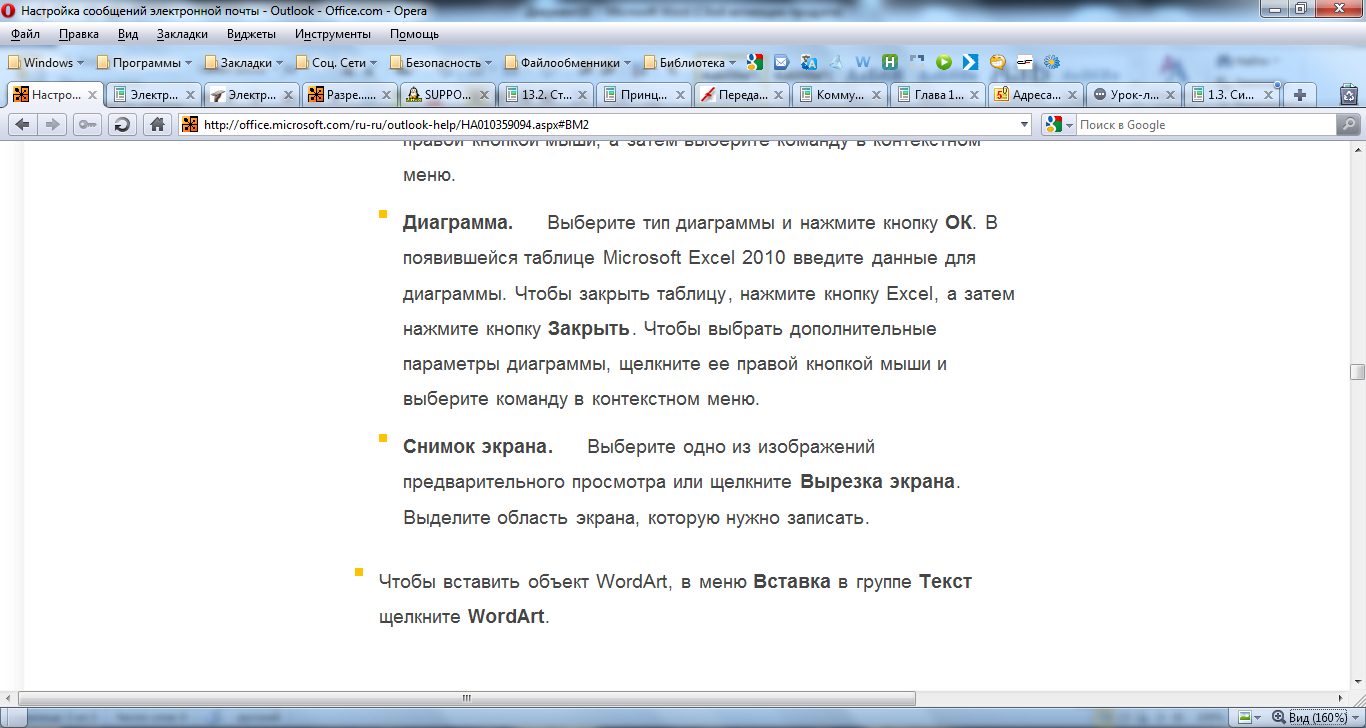1366x728 pixels.
Task: Open the search engine selector dropdown
Action: pos(1058,125)
